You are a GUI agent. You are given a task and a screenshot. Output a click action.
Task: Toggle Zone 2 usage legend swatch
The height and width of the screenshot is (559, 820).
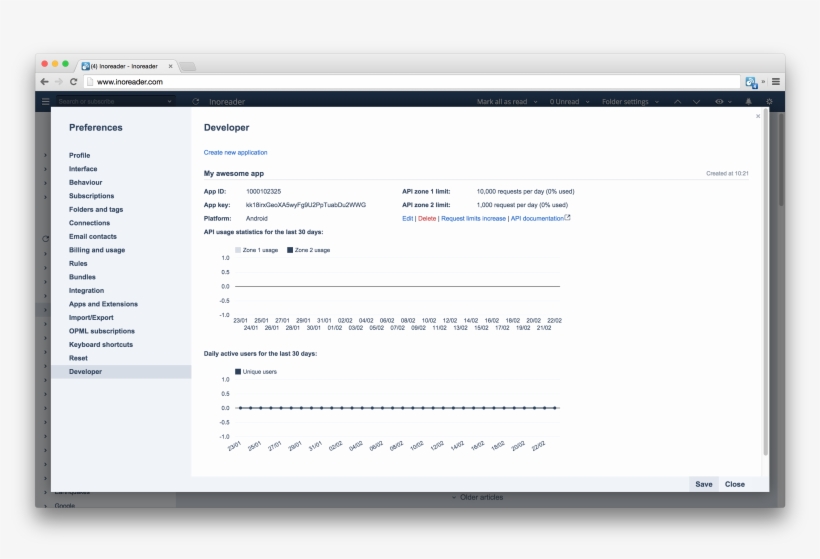290,250
